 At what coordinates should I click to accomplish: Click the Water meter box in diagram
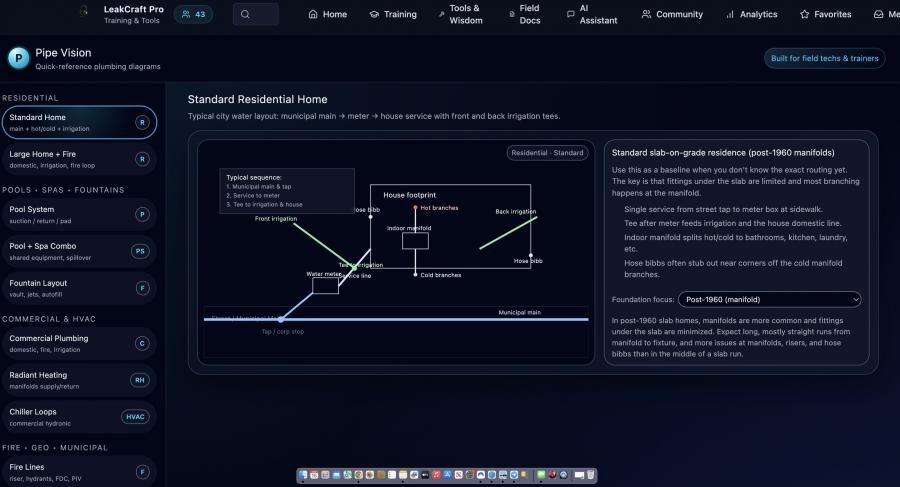pyautogui.click(x=325, y=286)
